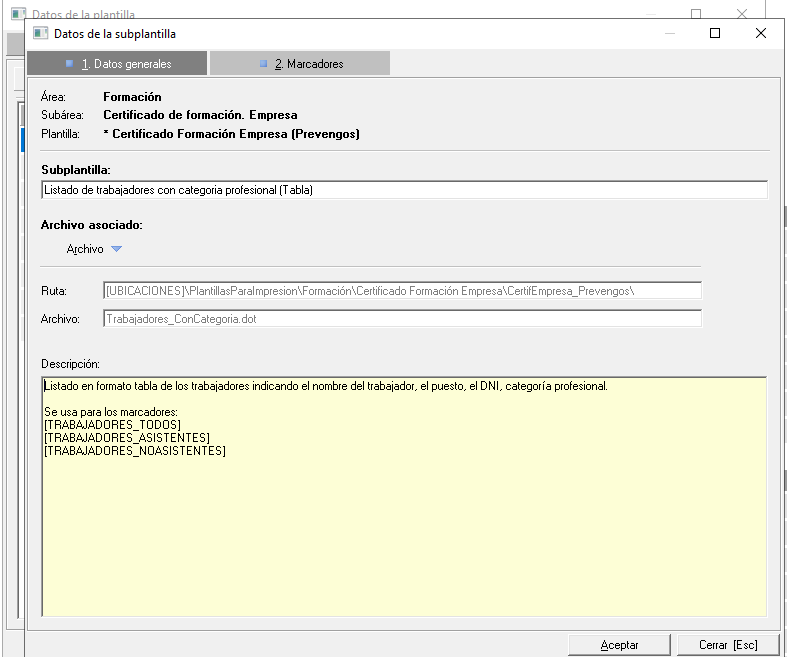The width and height of the screenshot is (787, 657).
Task: Click the subplantilla dialog title bar icon
Action: 40,33
